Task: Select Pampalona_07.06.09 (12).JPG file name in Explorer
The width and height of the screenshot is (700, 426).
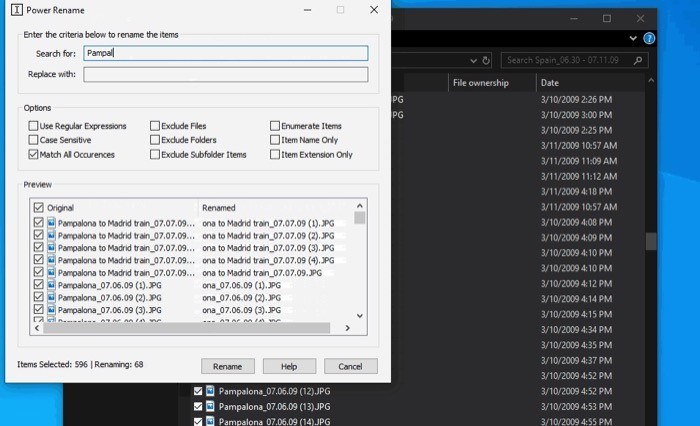Action: click(274, 391)
